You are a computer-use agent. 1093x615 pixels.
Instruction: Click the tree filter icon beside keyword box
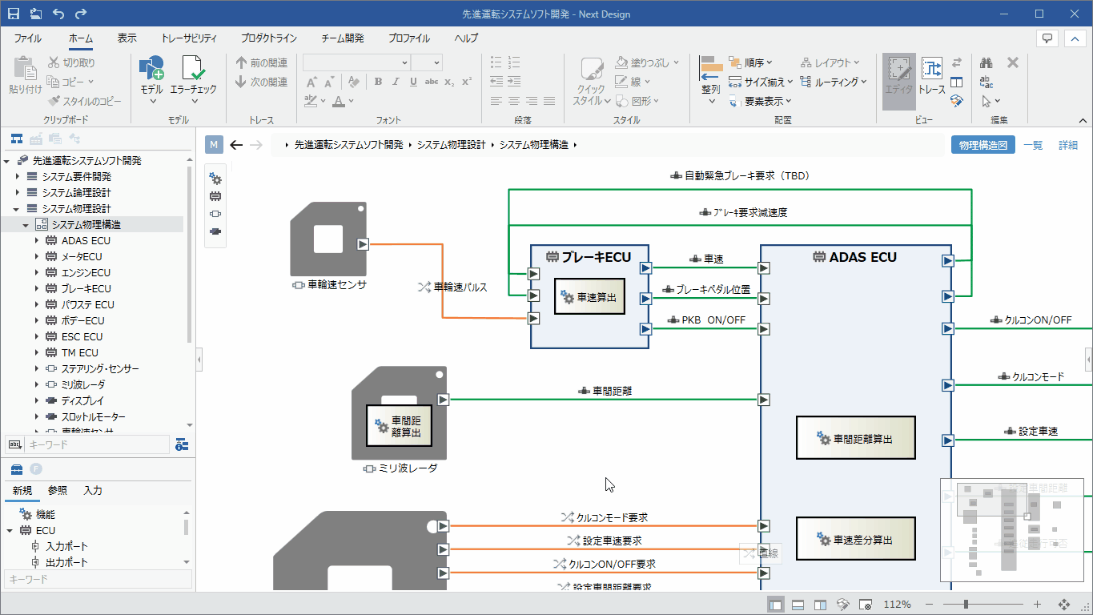point(182,444)
